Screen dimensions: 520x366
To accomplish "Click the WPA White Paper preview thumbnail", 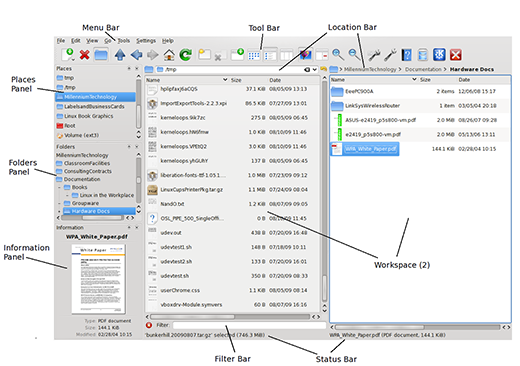I will point(99,279).
